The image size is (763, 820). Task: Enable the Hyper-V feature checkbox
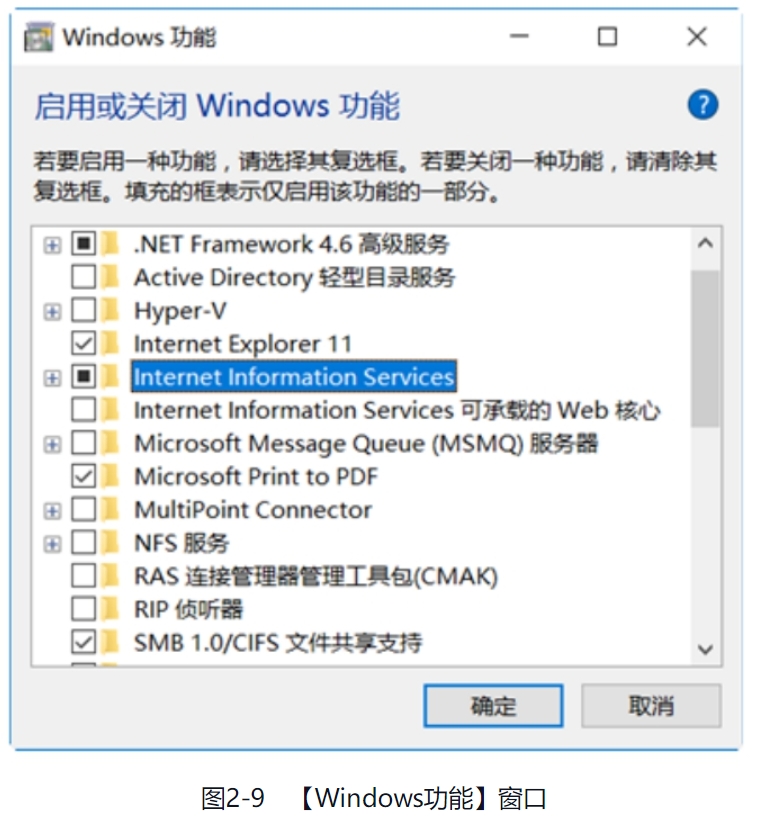(x=84, y=311)
